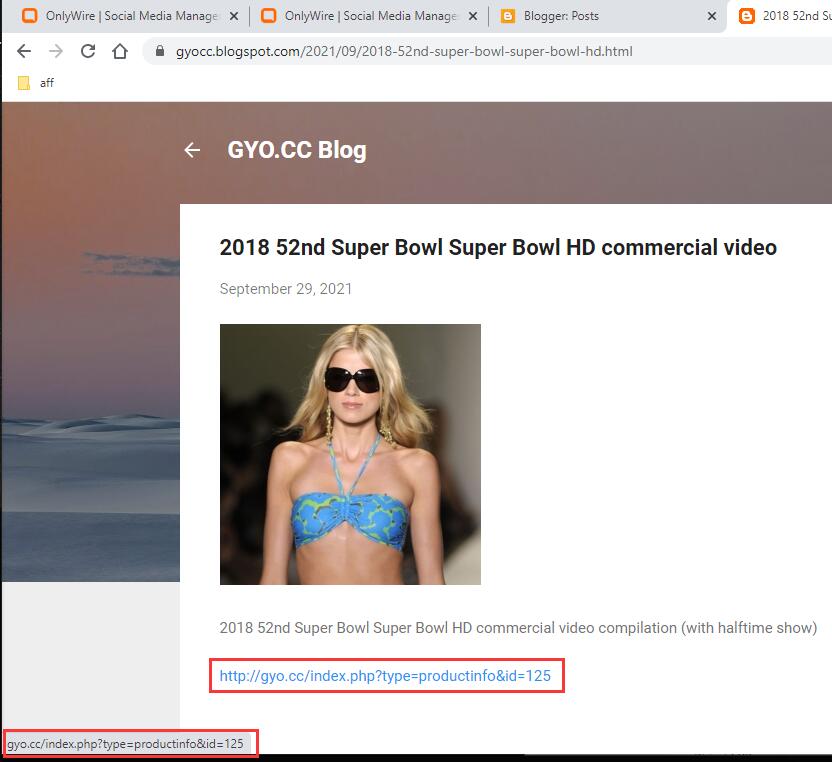Click the 'GYO.CC Blog' header title
This screenshot has height=762, width=832.
(297, 150)
